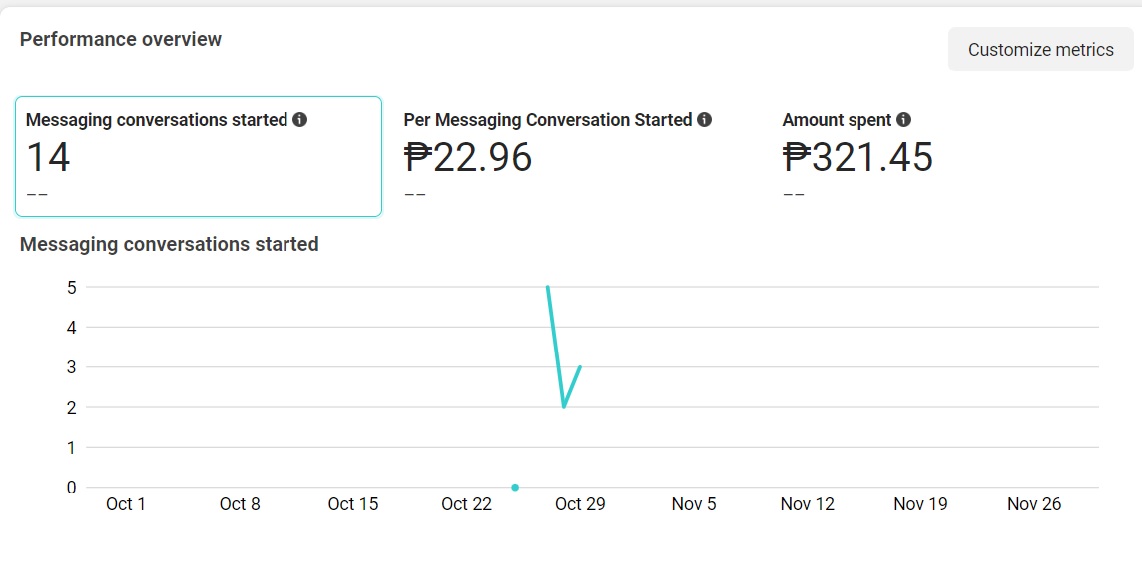The image size is (1142, 563).
Task: Click the ₱321.45 amount value
Action: 858,157
